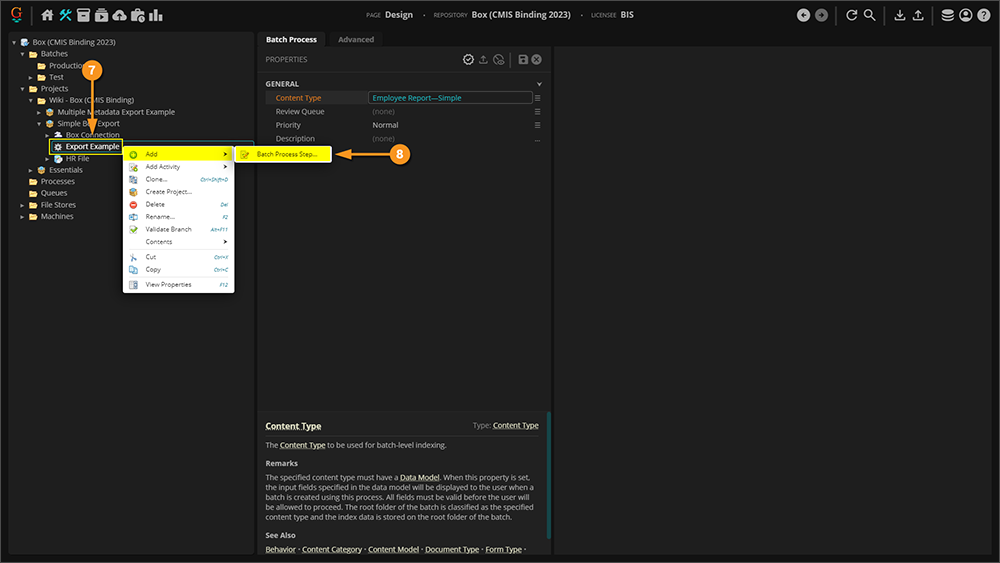Open the briefcase clock Jobs icon
This screenshot has width=1000, height=563.
tap(138, 15)
